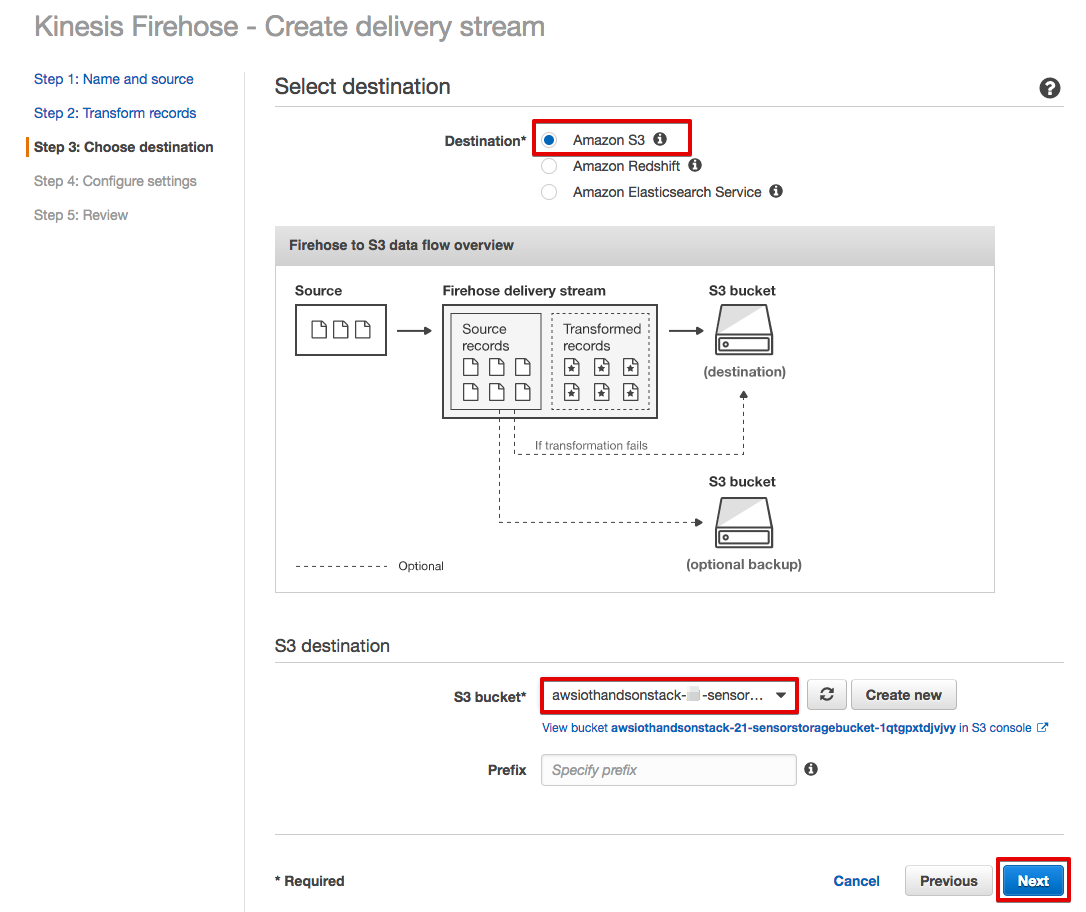Show info for Amazon Elasticsearch Service
The height and width of the screenshot is (912, 1086).
tap(776, 191)
